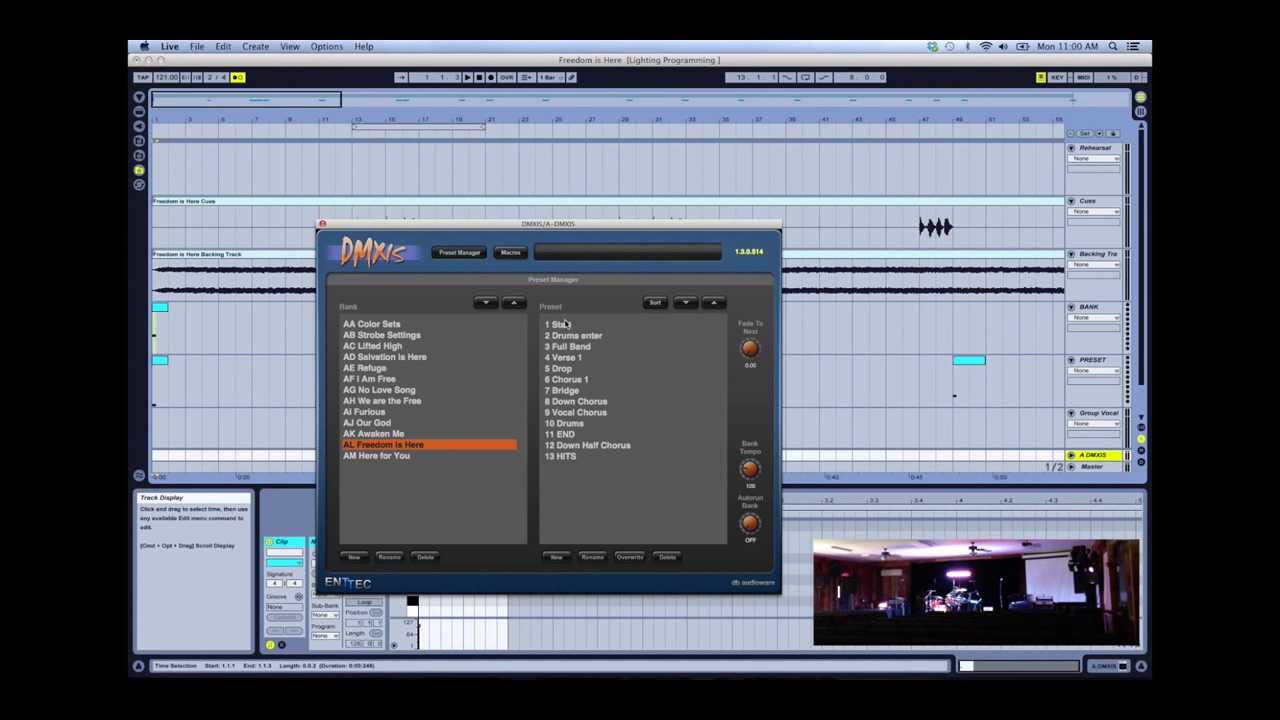Click the New button under Bank list
Viewport: 1280px width, 720px height.
coord(354,557)
